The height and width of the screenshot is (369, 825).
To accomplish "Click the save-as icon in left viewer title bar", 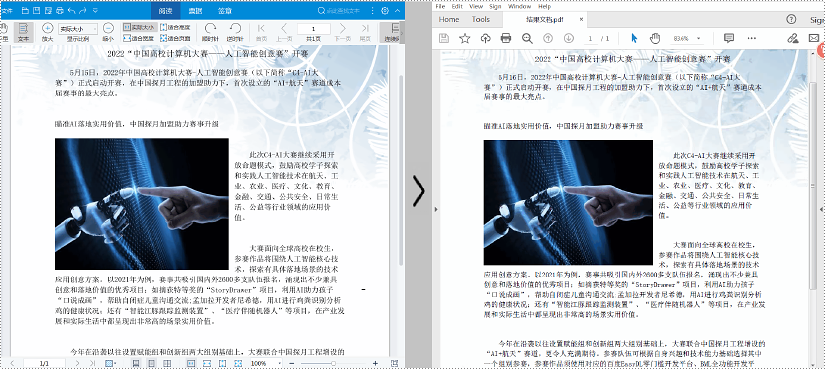I will pos(48,11).
